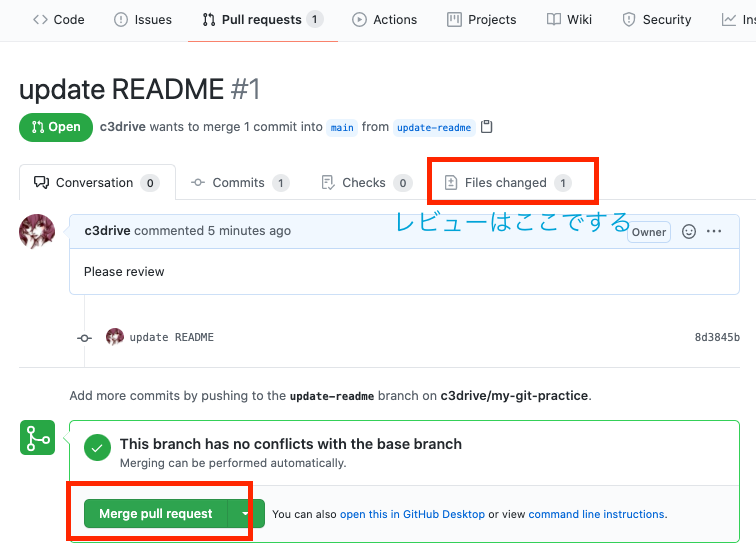This screenshot has height=556, width=756.
Task: Click the Checks checklist icon
Action: tap(328, 183)
